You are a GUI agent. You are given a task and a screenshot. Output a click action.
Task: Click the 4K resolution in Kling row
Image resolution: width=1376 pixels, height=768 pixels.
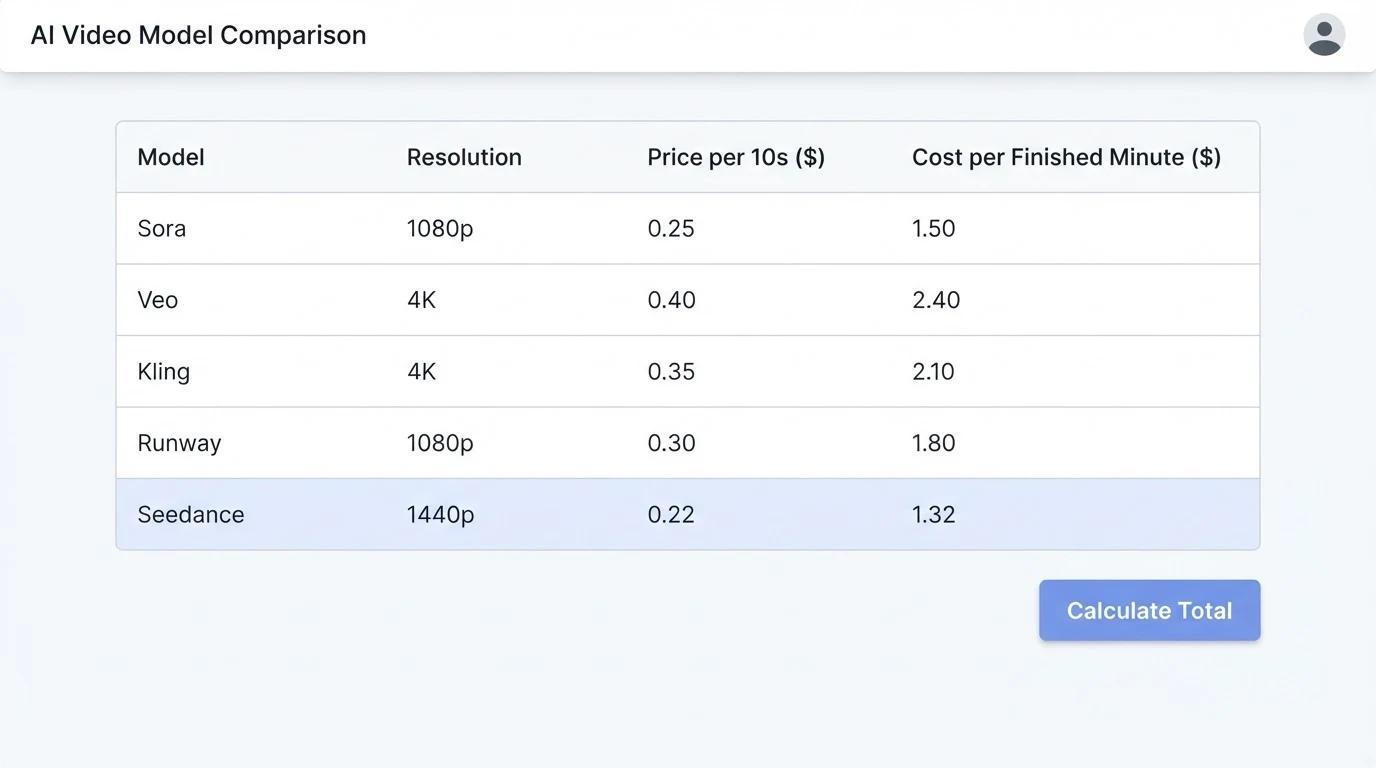tap(421, 372)
